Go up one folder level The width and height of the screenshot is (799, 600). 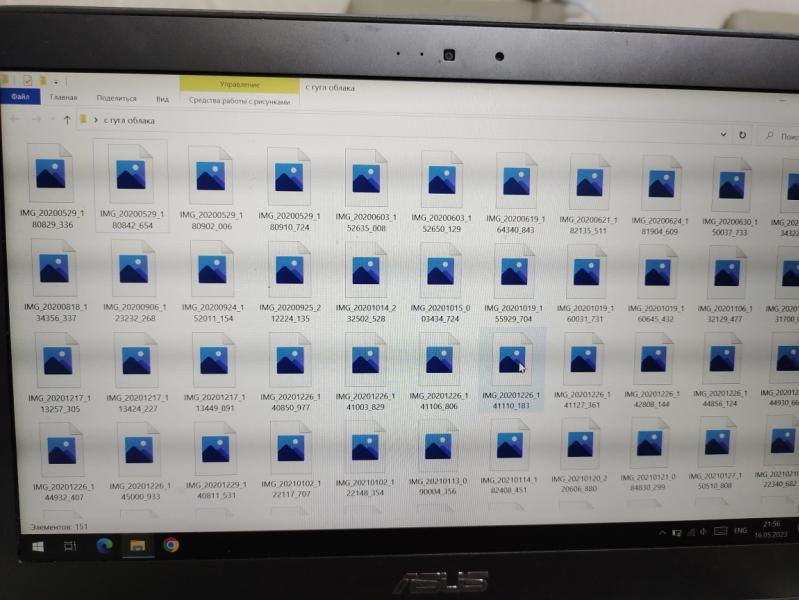coord(67,120)
